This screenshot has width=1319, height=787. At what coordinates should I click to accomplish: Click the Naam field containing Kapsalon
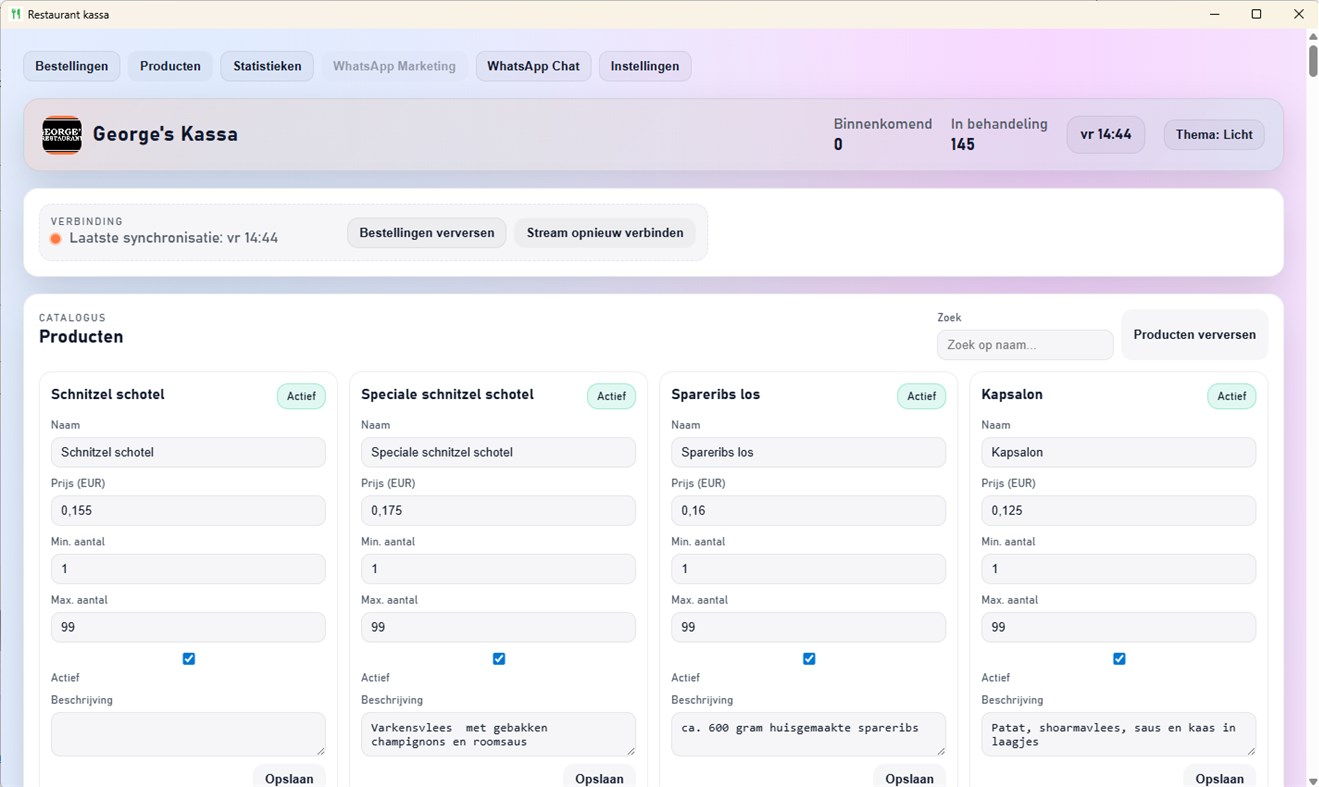click(x=1118, y=452)
